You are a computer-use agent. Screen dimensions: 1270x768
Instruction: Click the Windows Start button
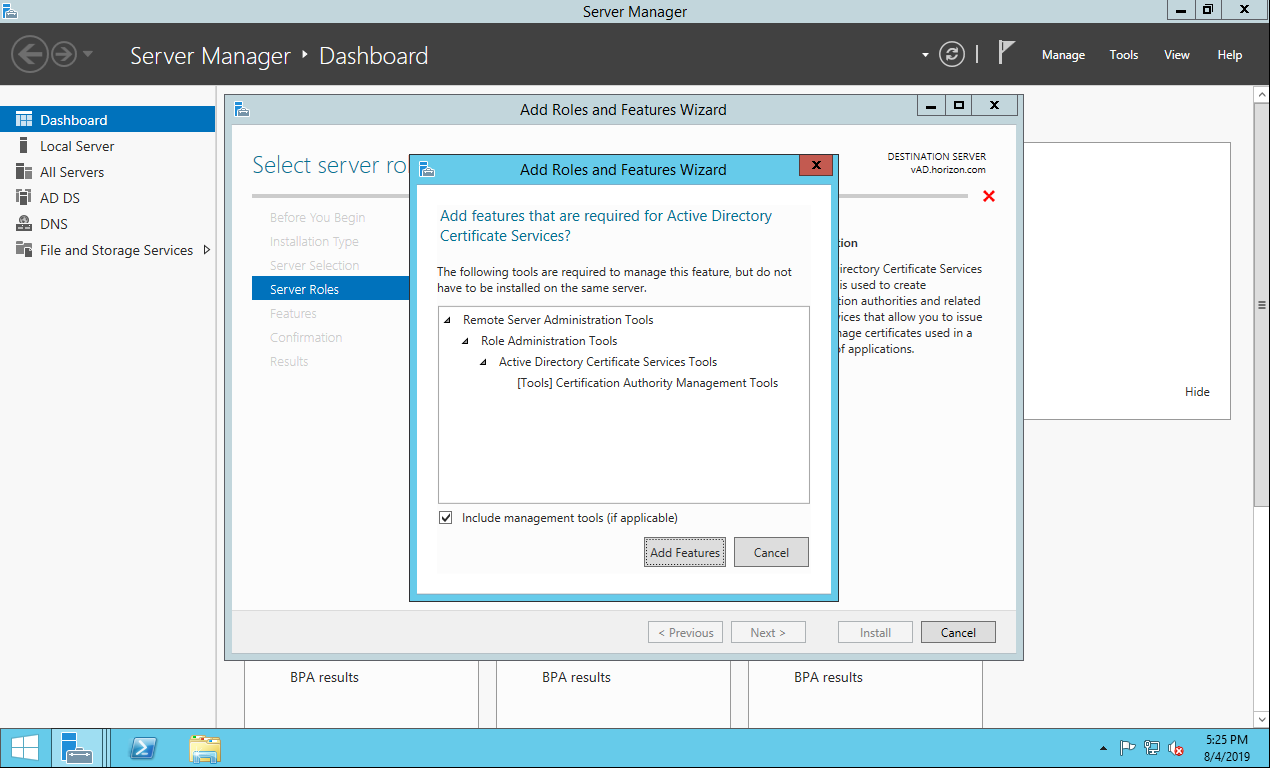click(x=24, y=748)
